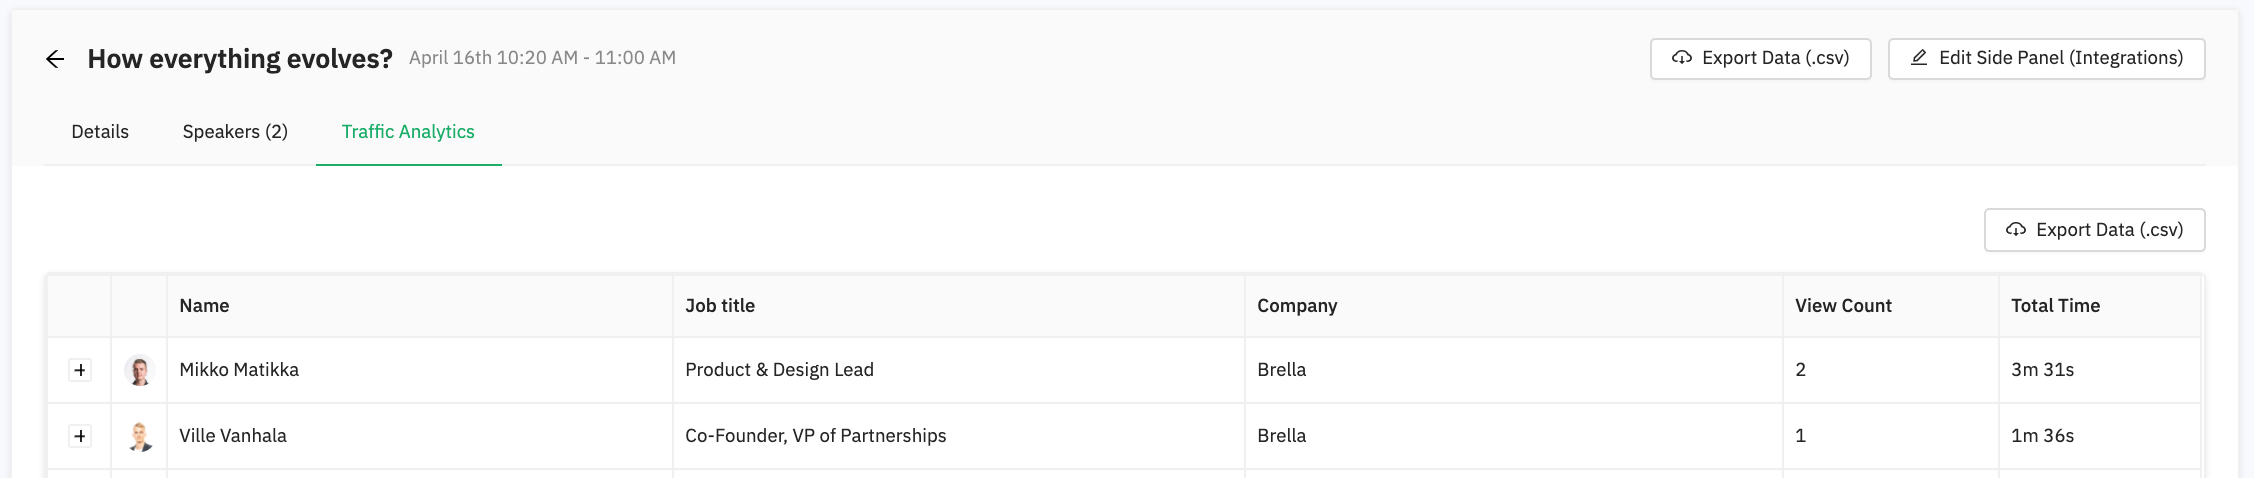
Task: Select the Mikko Matikka name cell
Action: pyautogui.click(x=239, y=370)
